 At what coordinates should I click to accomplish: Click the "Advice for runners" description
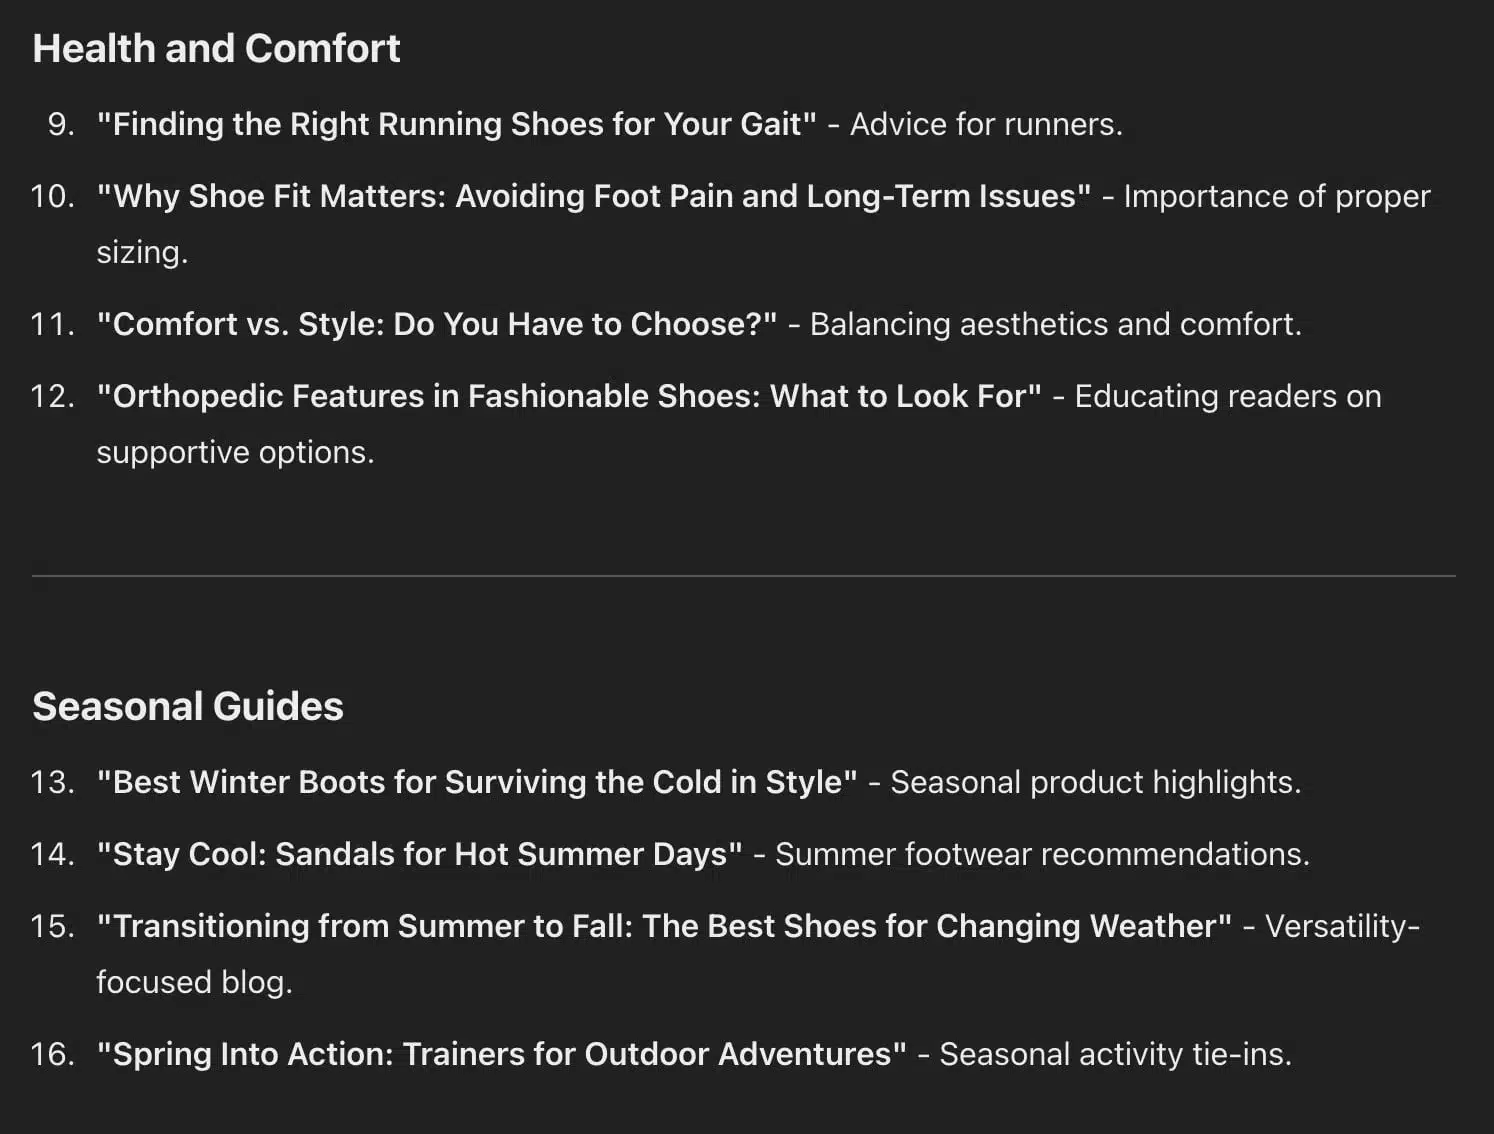pyautogui.click(x=986, y=124)
